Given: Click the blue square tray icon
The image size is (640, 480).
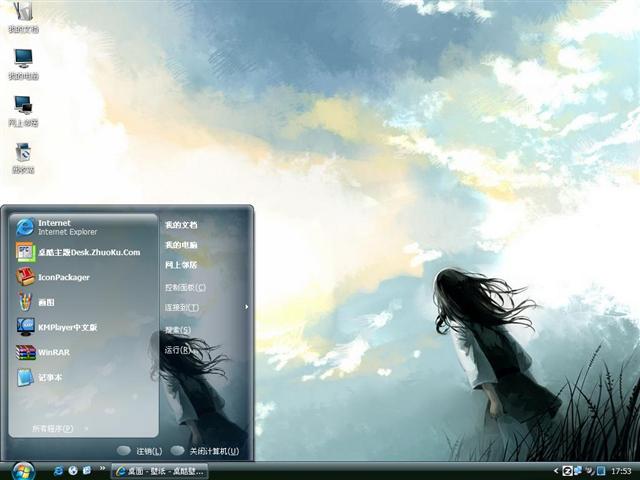Looking at the screenshot, I should click(600, 471).
